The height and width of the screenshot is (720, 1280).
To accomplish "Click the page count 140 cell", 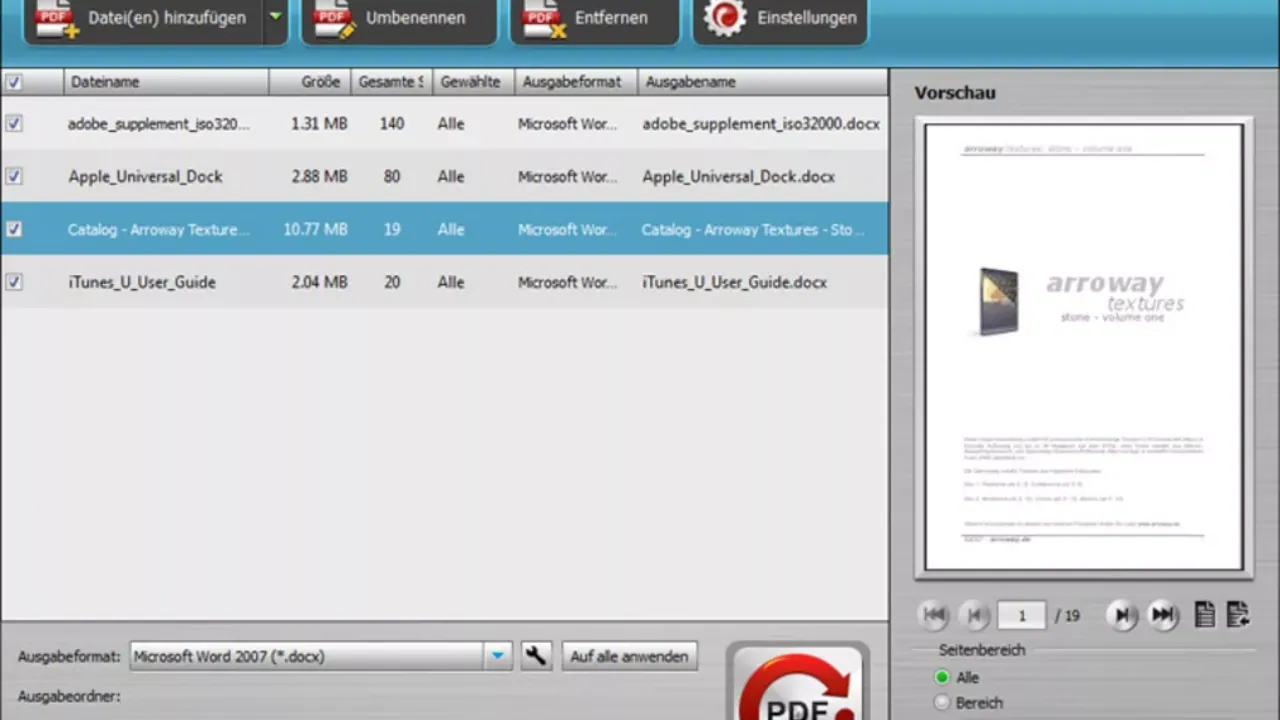I will coord(392,124).
